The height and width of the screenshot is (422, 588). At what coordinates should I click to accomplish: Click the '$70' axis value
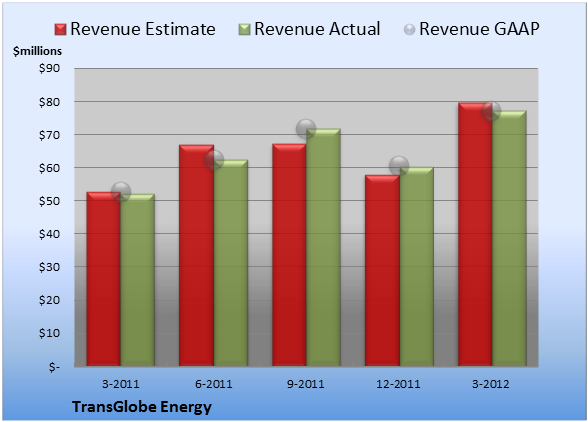pyautogui.click(x=49, y=135)
